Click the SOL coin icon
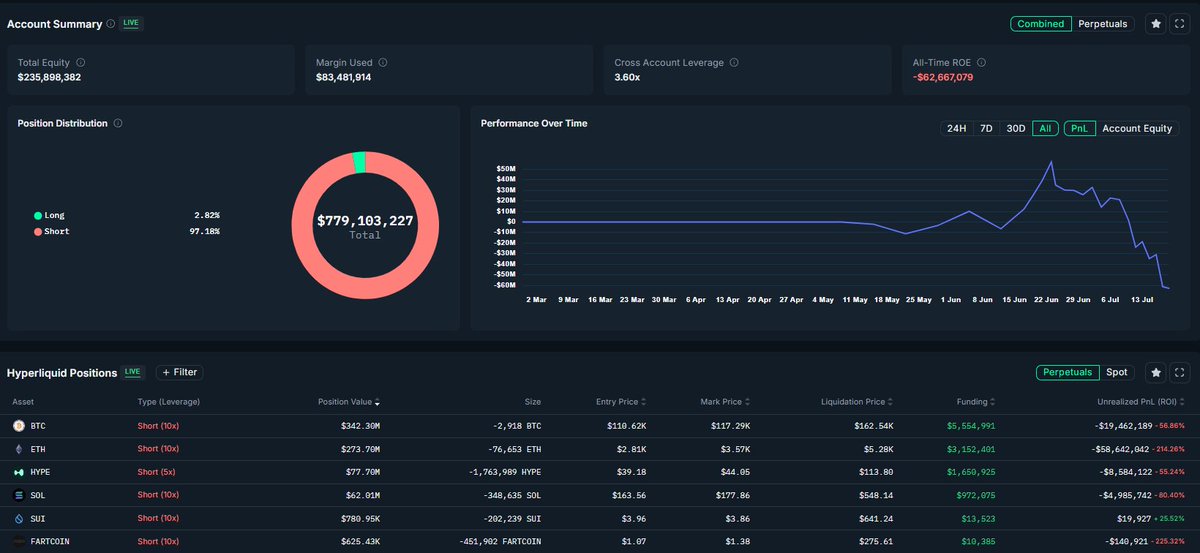 click(x=18, y=495)
